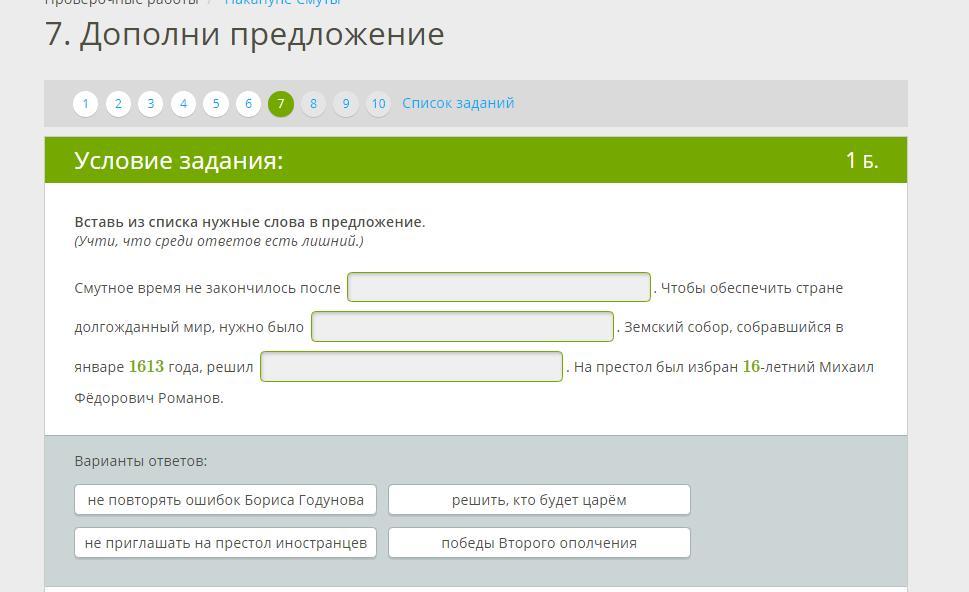Click the active task 7 circle
Viewport: 969px width, 592px height.
click(x=281, y=104)
